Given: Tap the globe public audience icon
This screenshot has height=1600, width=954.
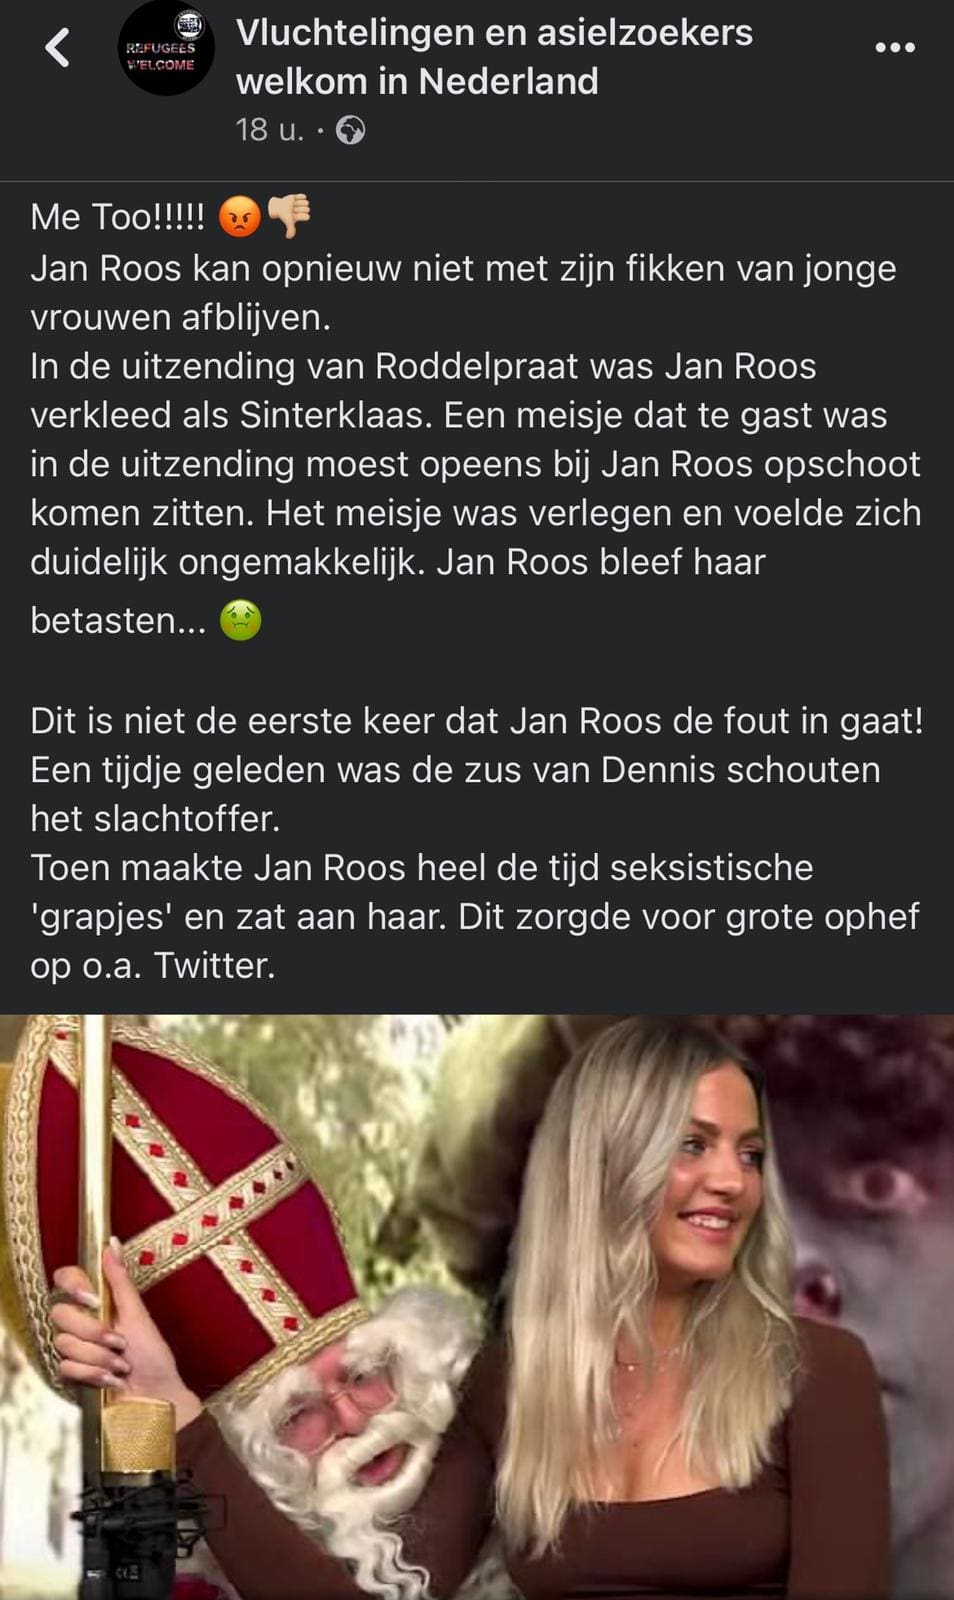Looking at the screenshot, I should click(x=350, y=130).
